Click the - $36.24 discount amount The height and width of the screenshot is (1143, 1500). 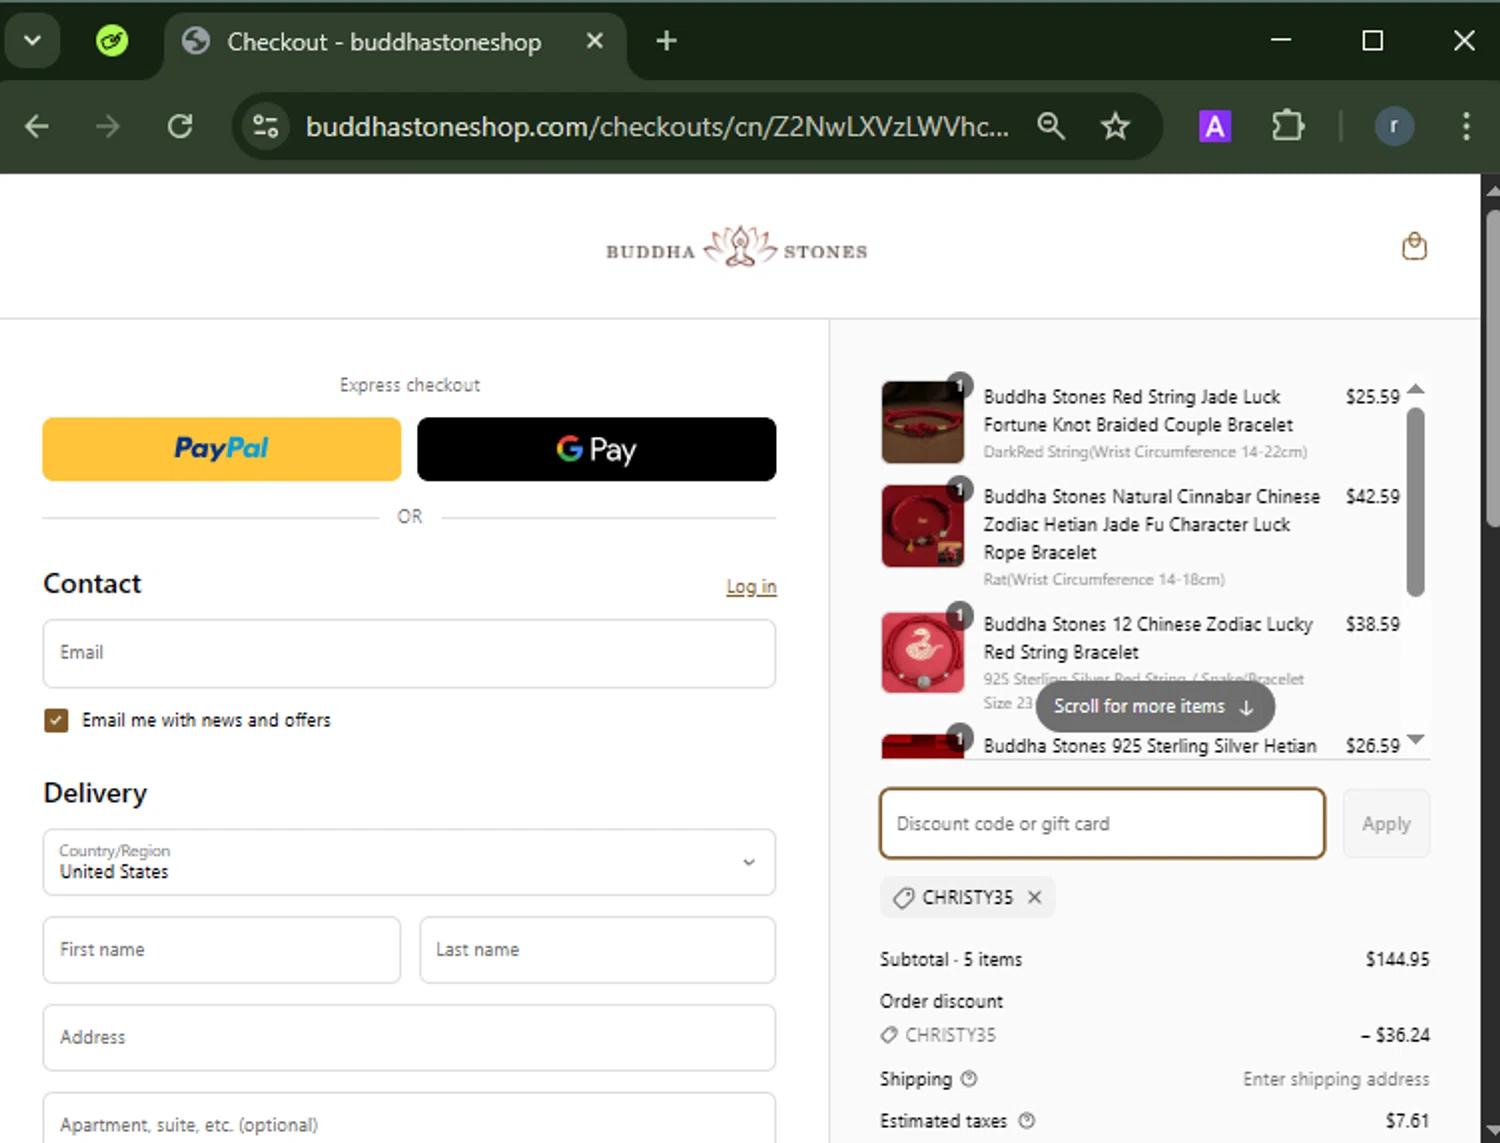[1395, 1035]
